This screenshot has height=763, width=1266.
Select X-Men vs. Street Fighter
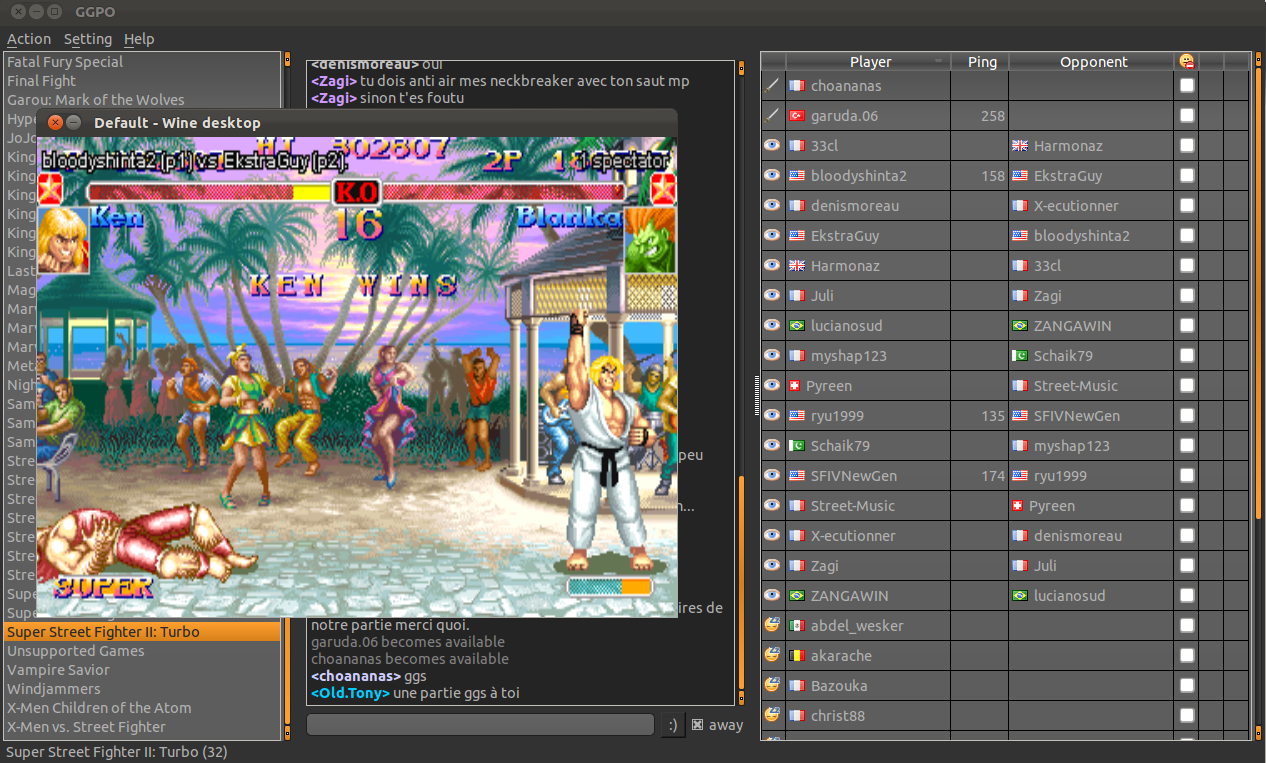(x=142, y=727)
